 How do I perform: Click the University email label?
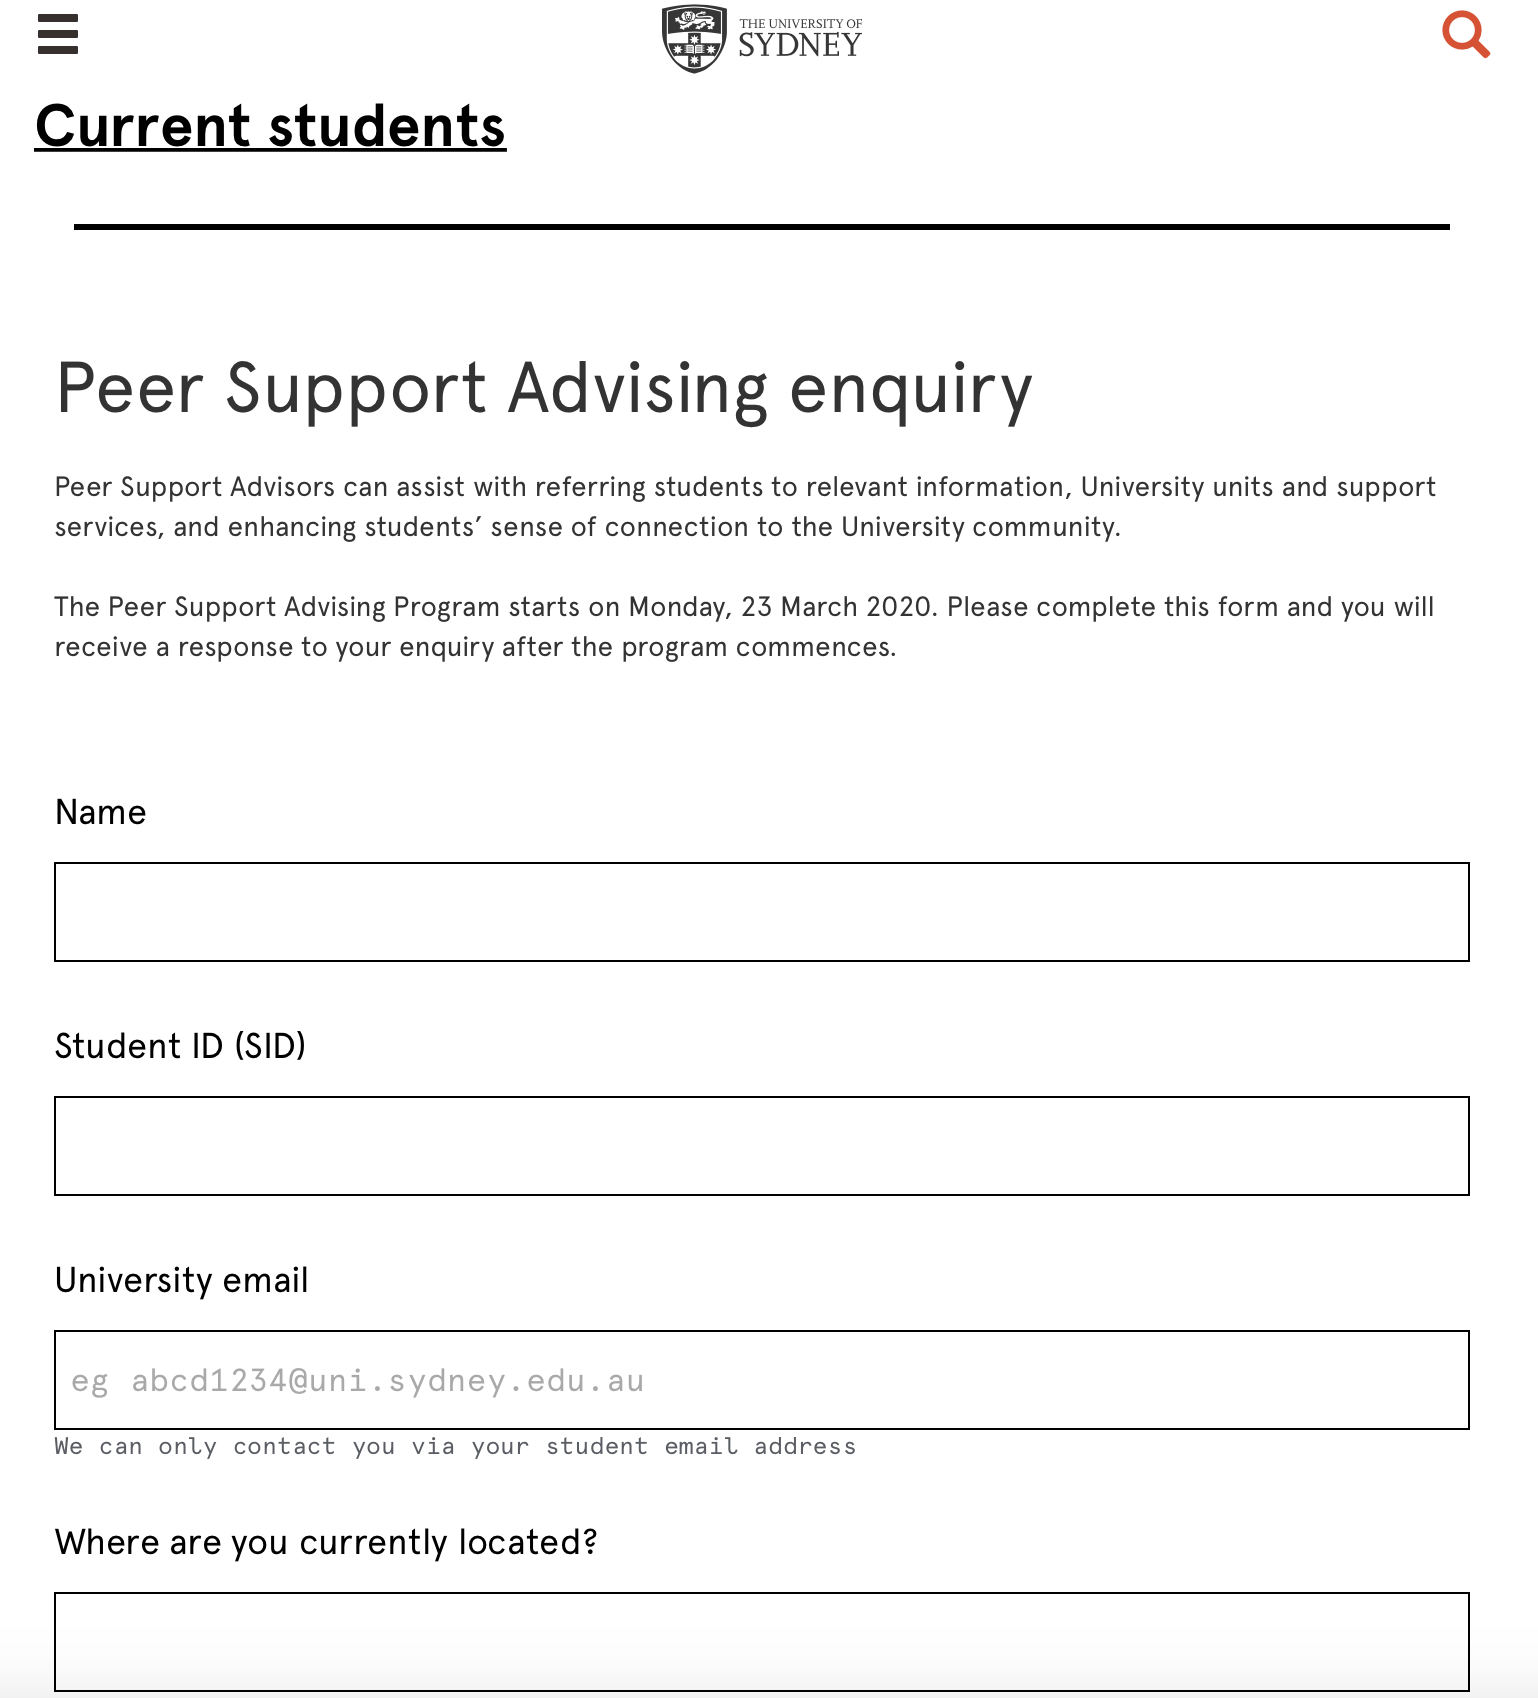click(x=182, y=1280)
